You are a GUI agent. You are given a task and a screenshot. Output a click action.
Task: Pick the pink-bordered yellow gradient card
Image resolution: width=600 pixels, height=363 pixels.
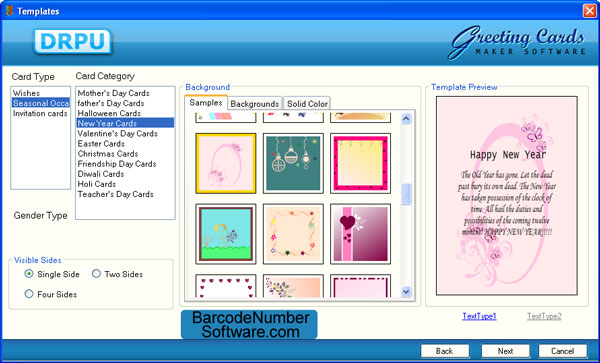tap(360, 163)
